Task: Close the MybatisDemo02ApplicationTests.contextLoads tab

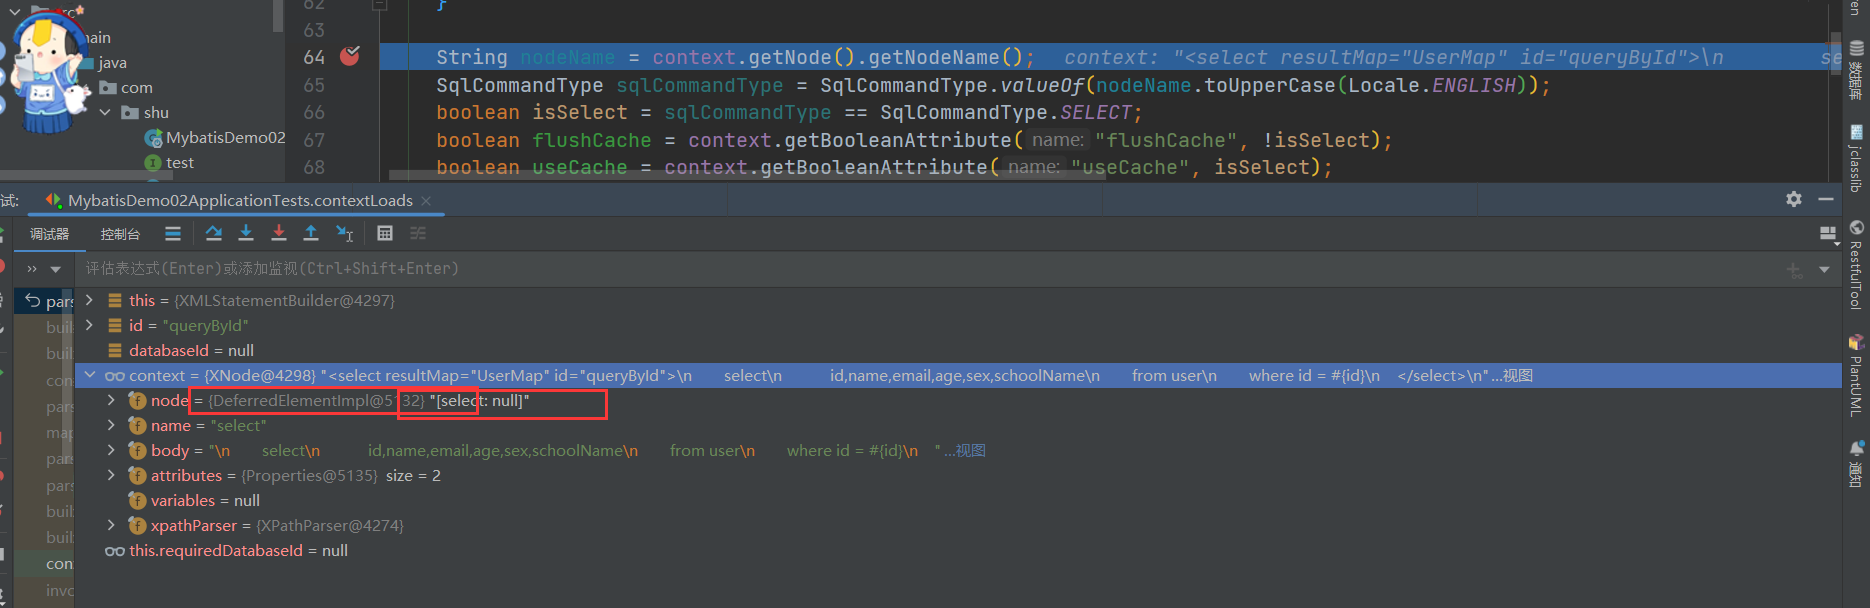Action: [x=426, y=201]
